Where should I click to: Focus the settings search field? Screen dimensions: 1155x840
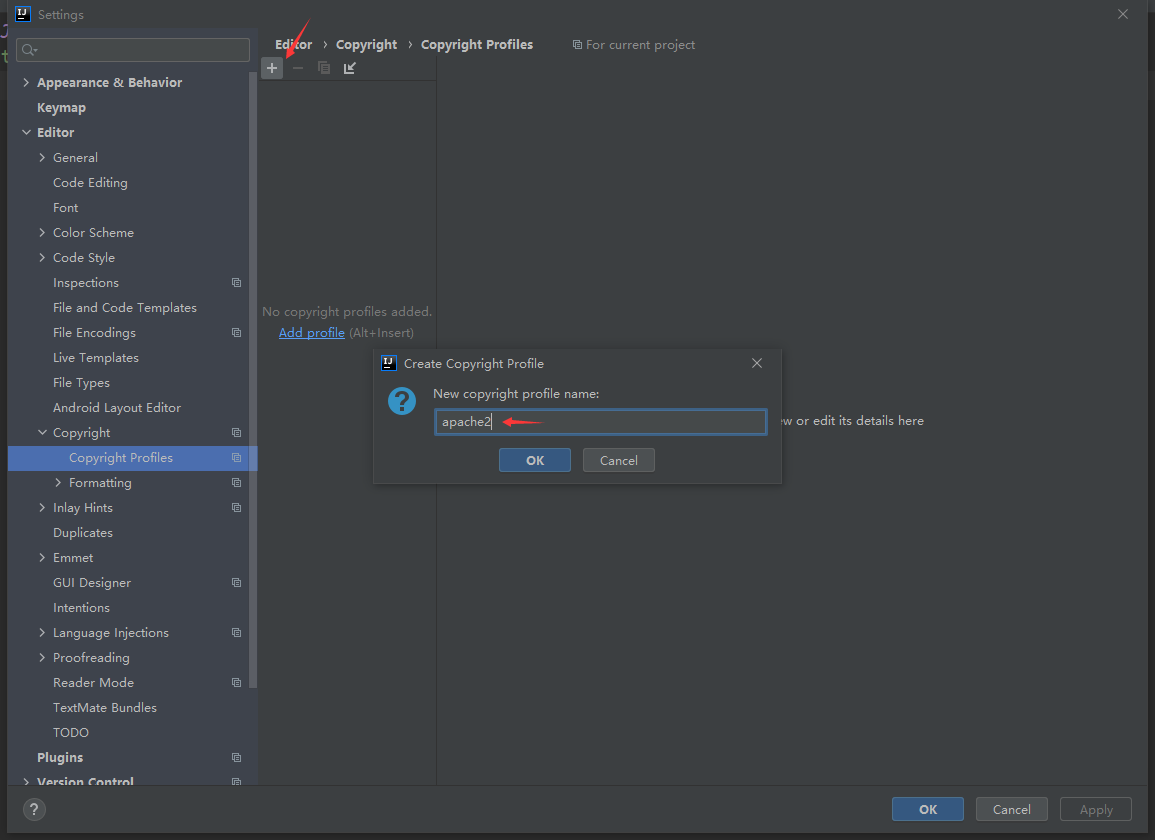click(133, 50)
